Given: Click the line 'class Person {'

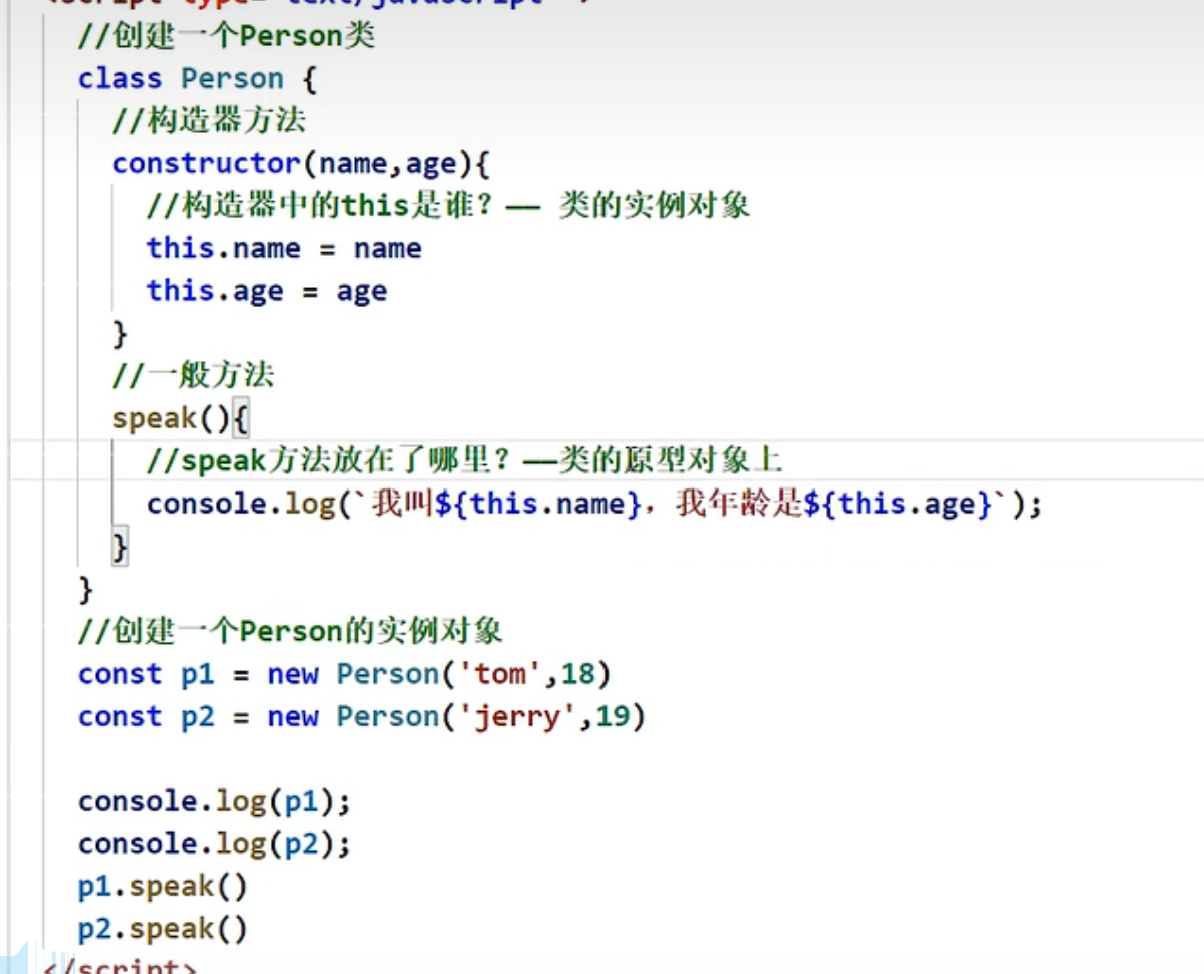Looking at the screenshot, I should tap(197, 79).
